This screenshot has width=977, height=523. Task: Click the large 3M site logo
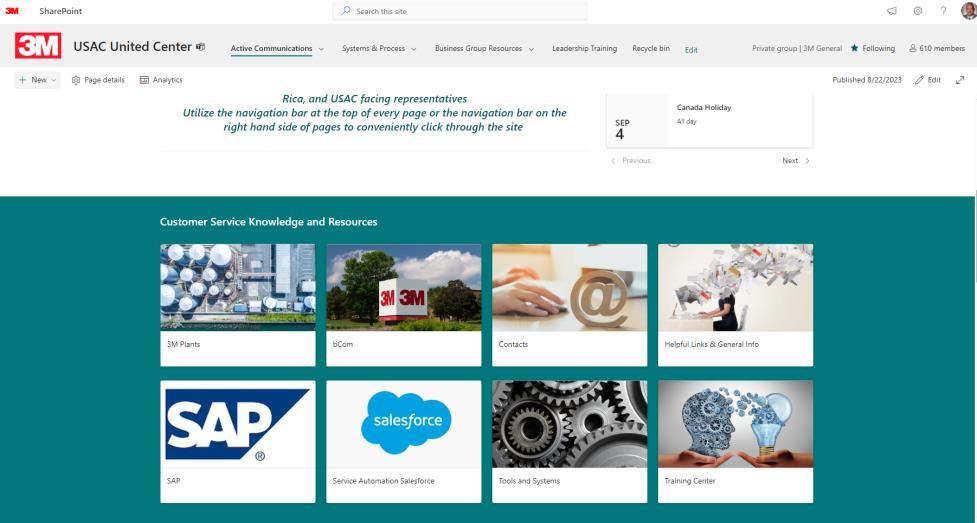point(38,46)
